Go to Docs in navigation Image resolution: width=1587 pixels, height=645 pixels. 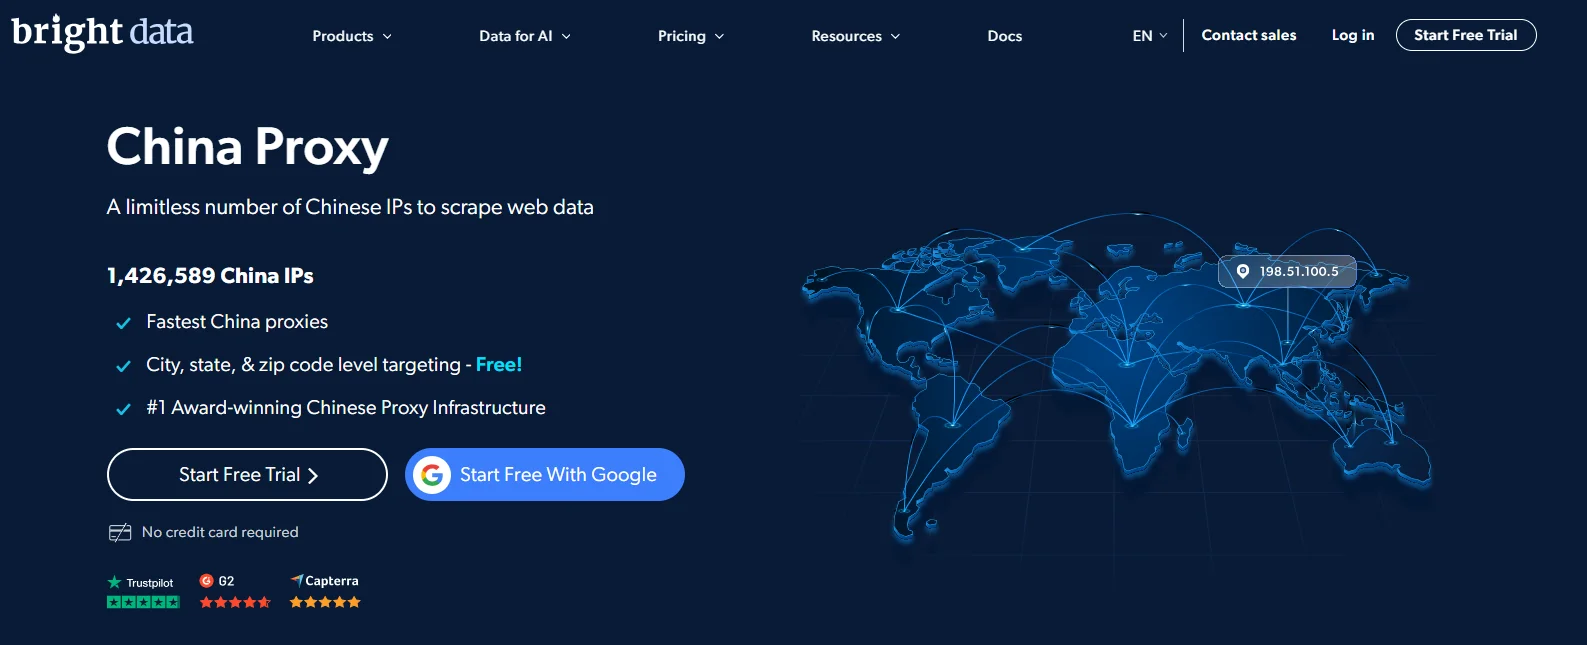click(1005, 36)
